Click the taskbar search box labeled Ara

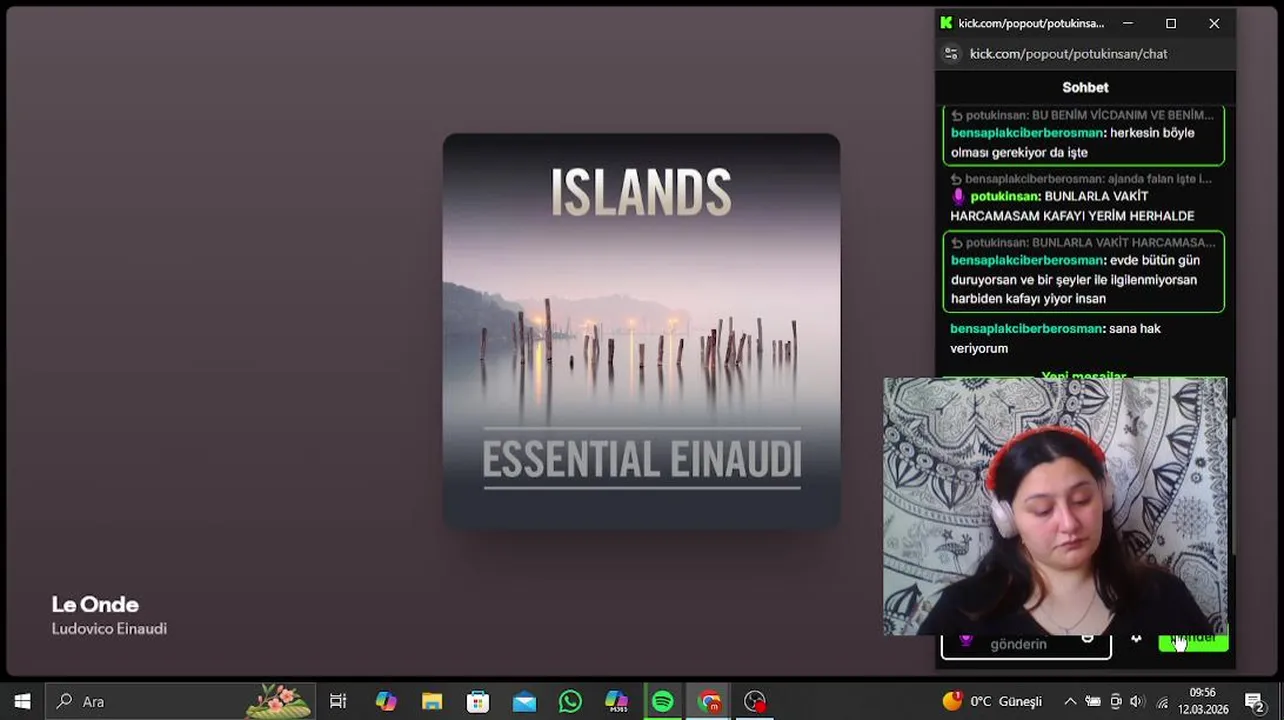(x=181, y=701)
